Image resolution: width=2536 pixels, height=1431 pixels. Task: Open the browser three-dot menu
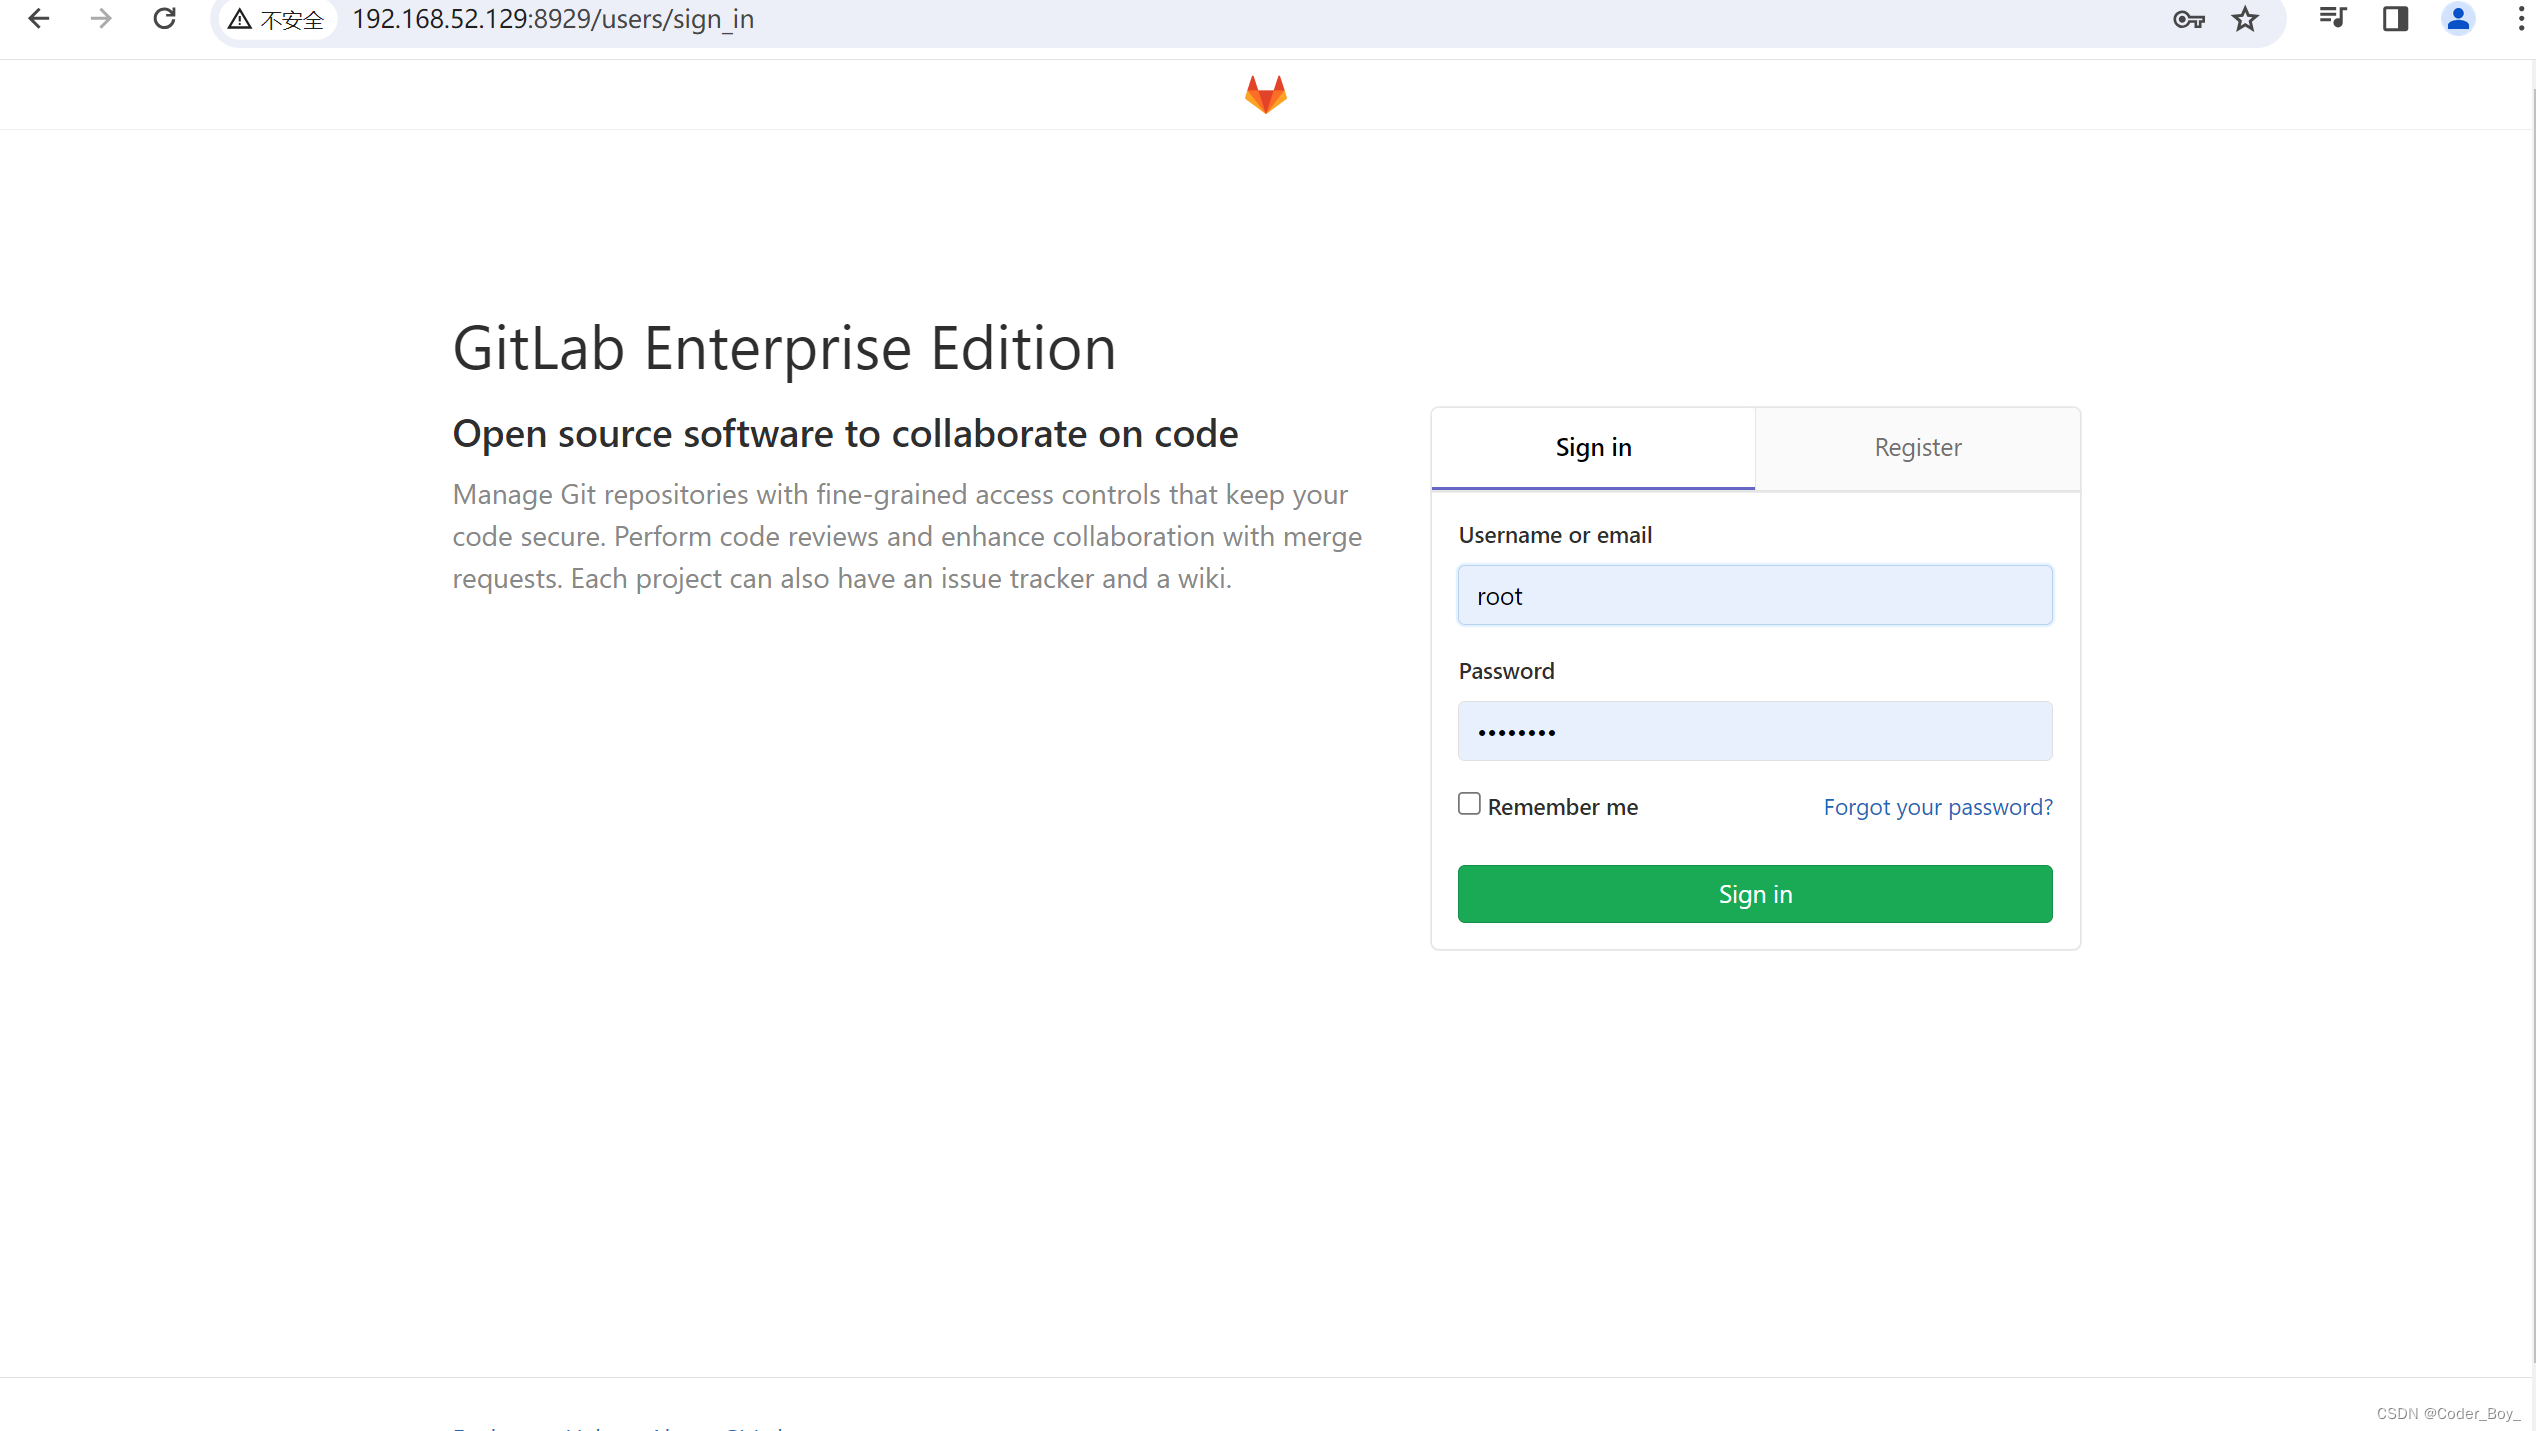2521,18
